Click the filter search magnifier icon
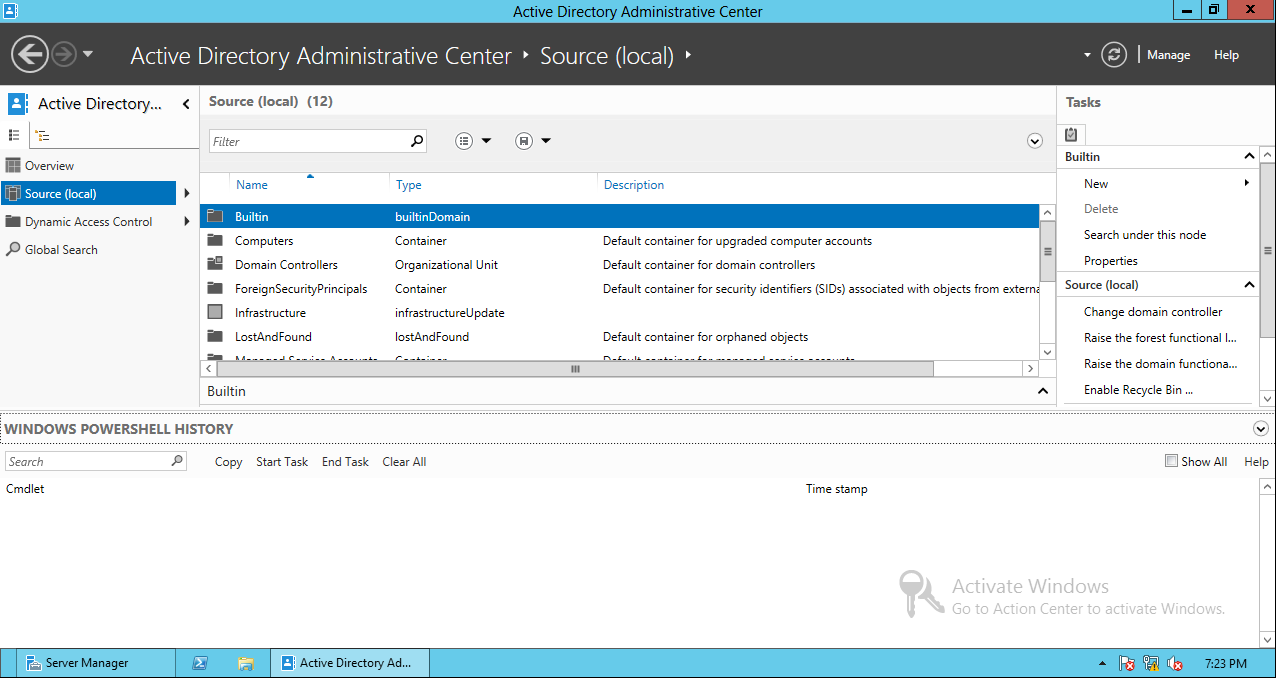1276x678 pixels. coord(417,140)
